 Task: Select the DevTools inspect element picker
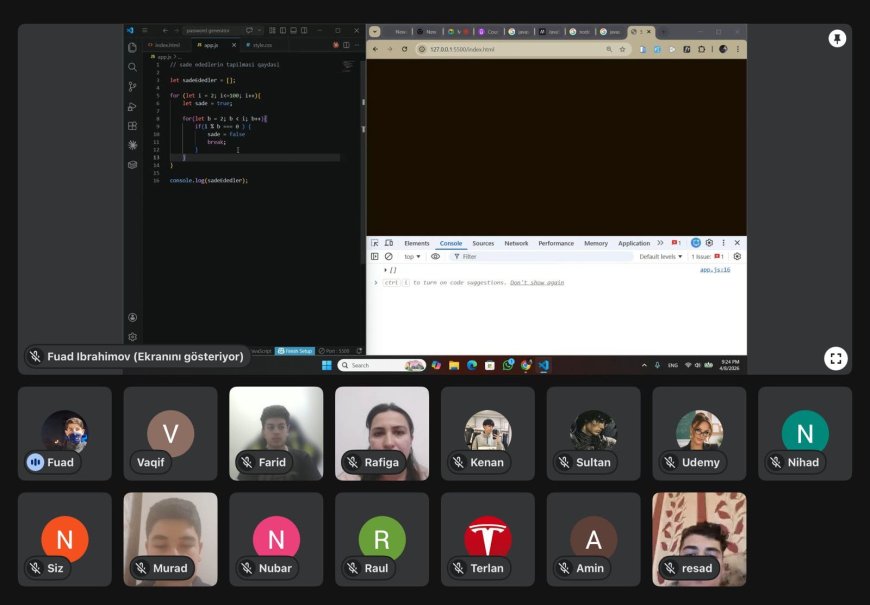(x=375, y=243)
